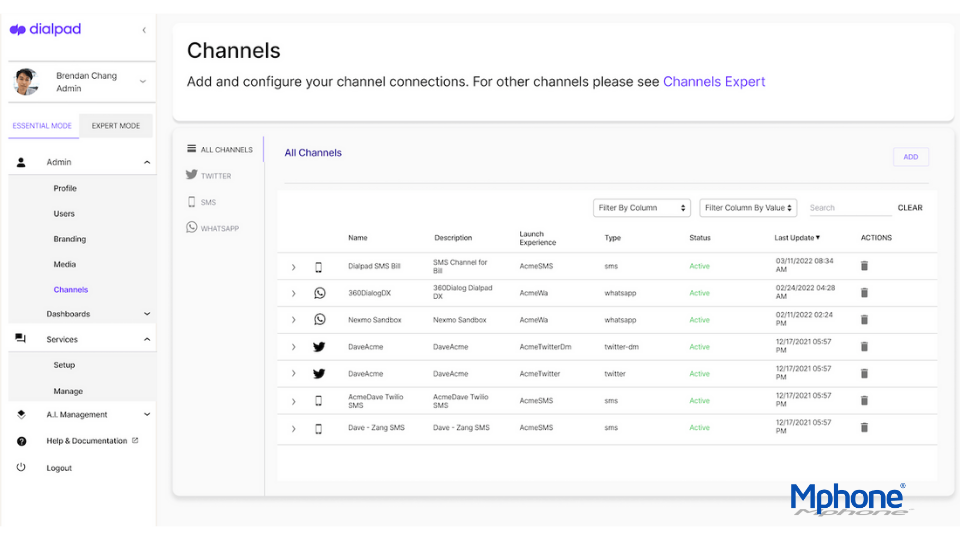
Task: Delete the DaveAcme twitter-dm channel
Action: 864,347
